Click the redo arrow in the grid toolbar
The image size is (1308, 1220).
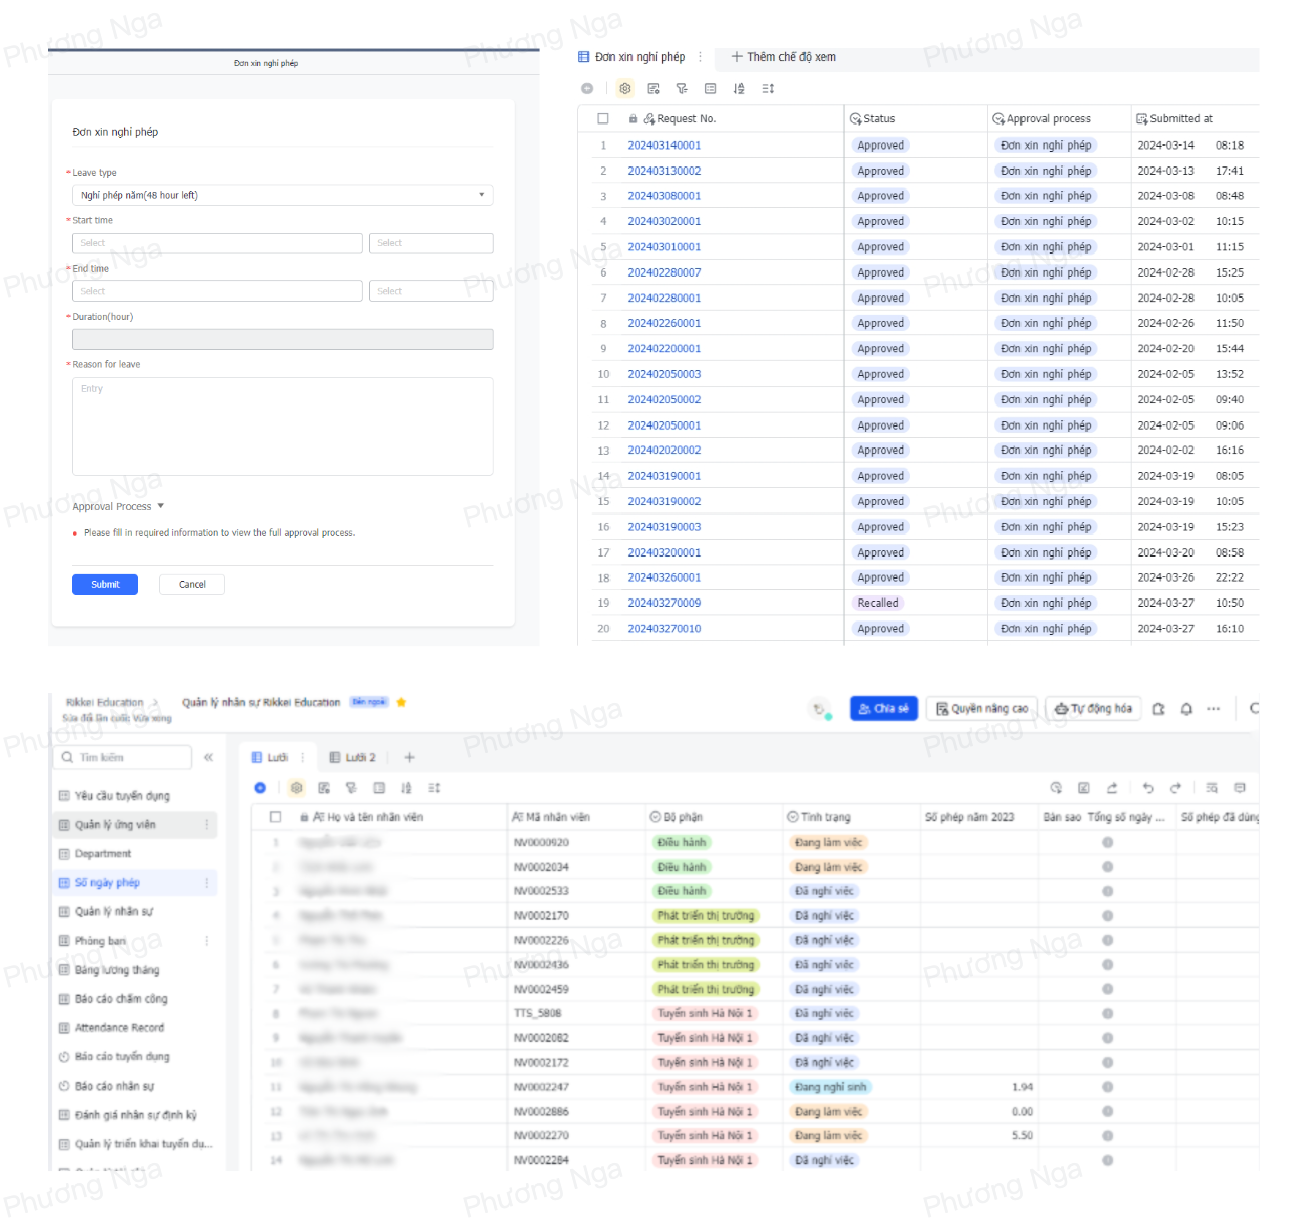coord(1175,788)
